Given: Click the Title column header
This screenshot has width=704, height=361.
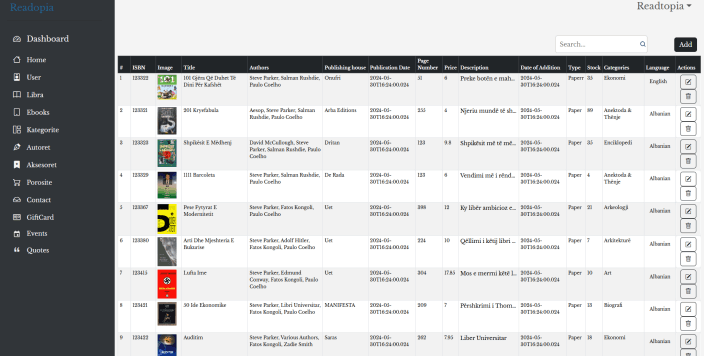Looking at the screenshot, I should [x=189, y=67].
